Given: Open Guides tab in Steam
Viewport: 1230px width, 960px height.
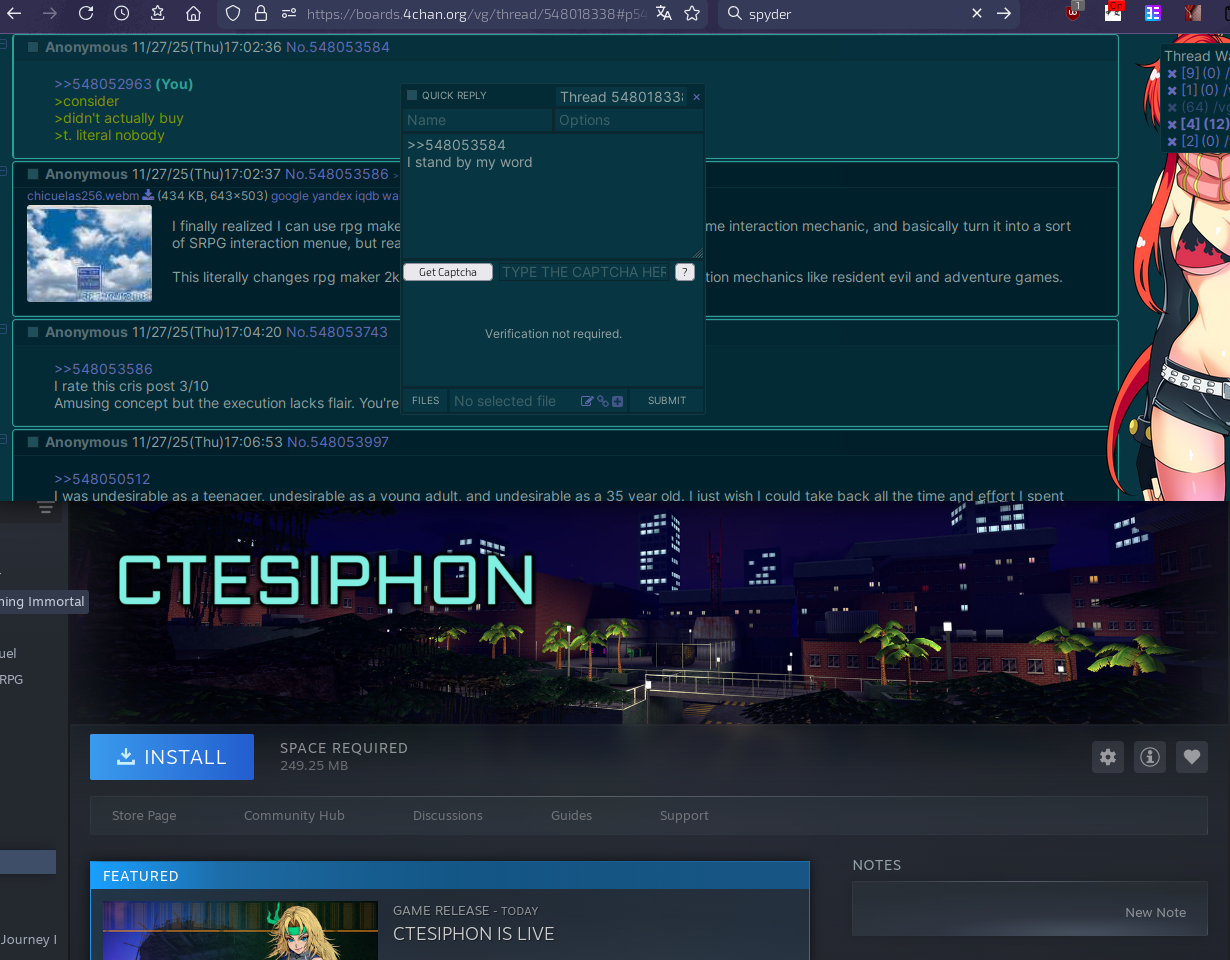Looking at the screenshot, I should (x=571, y=815).
